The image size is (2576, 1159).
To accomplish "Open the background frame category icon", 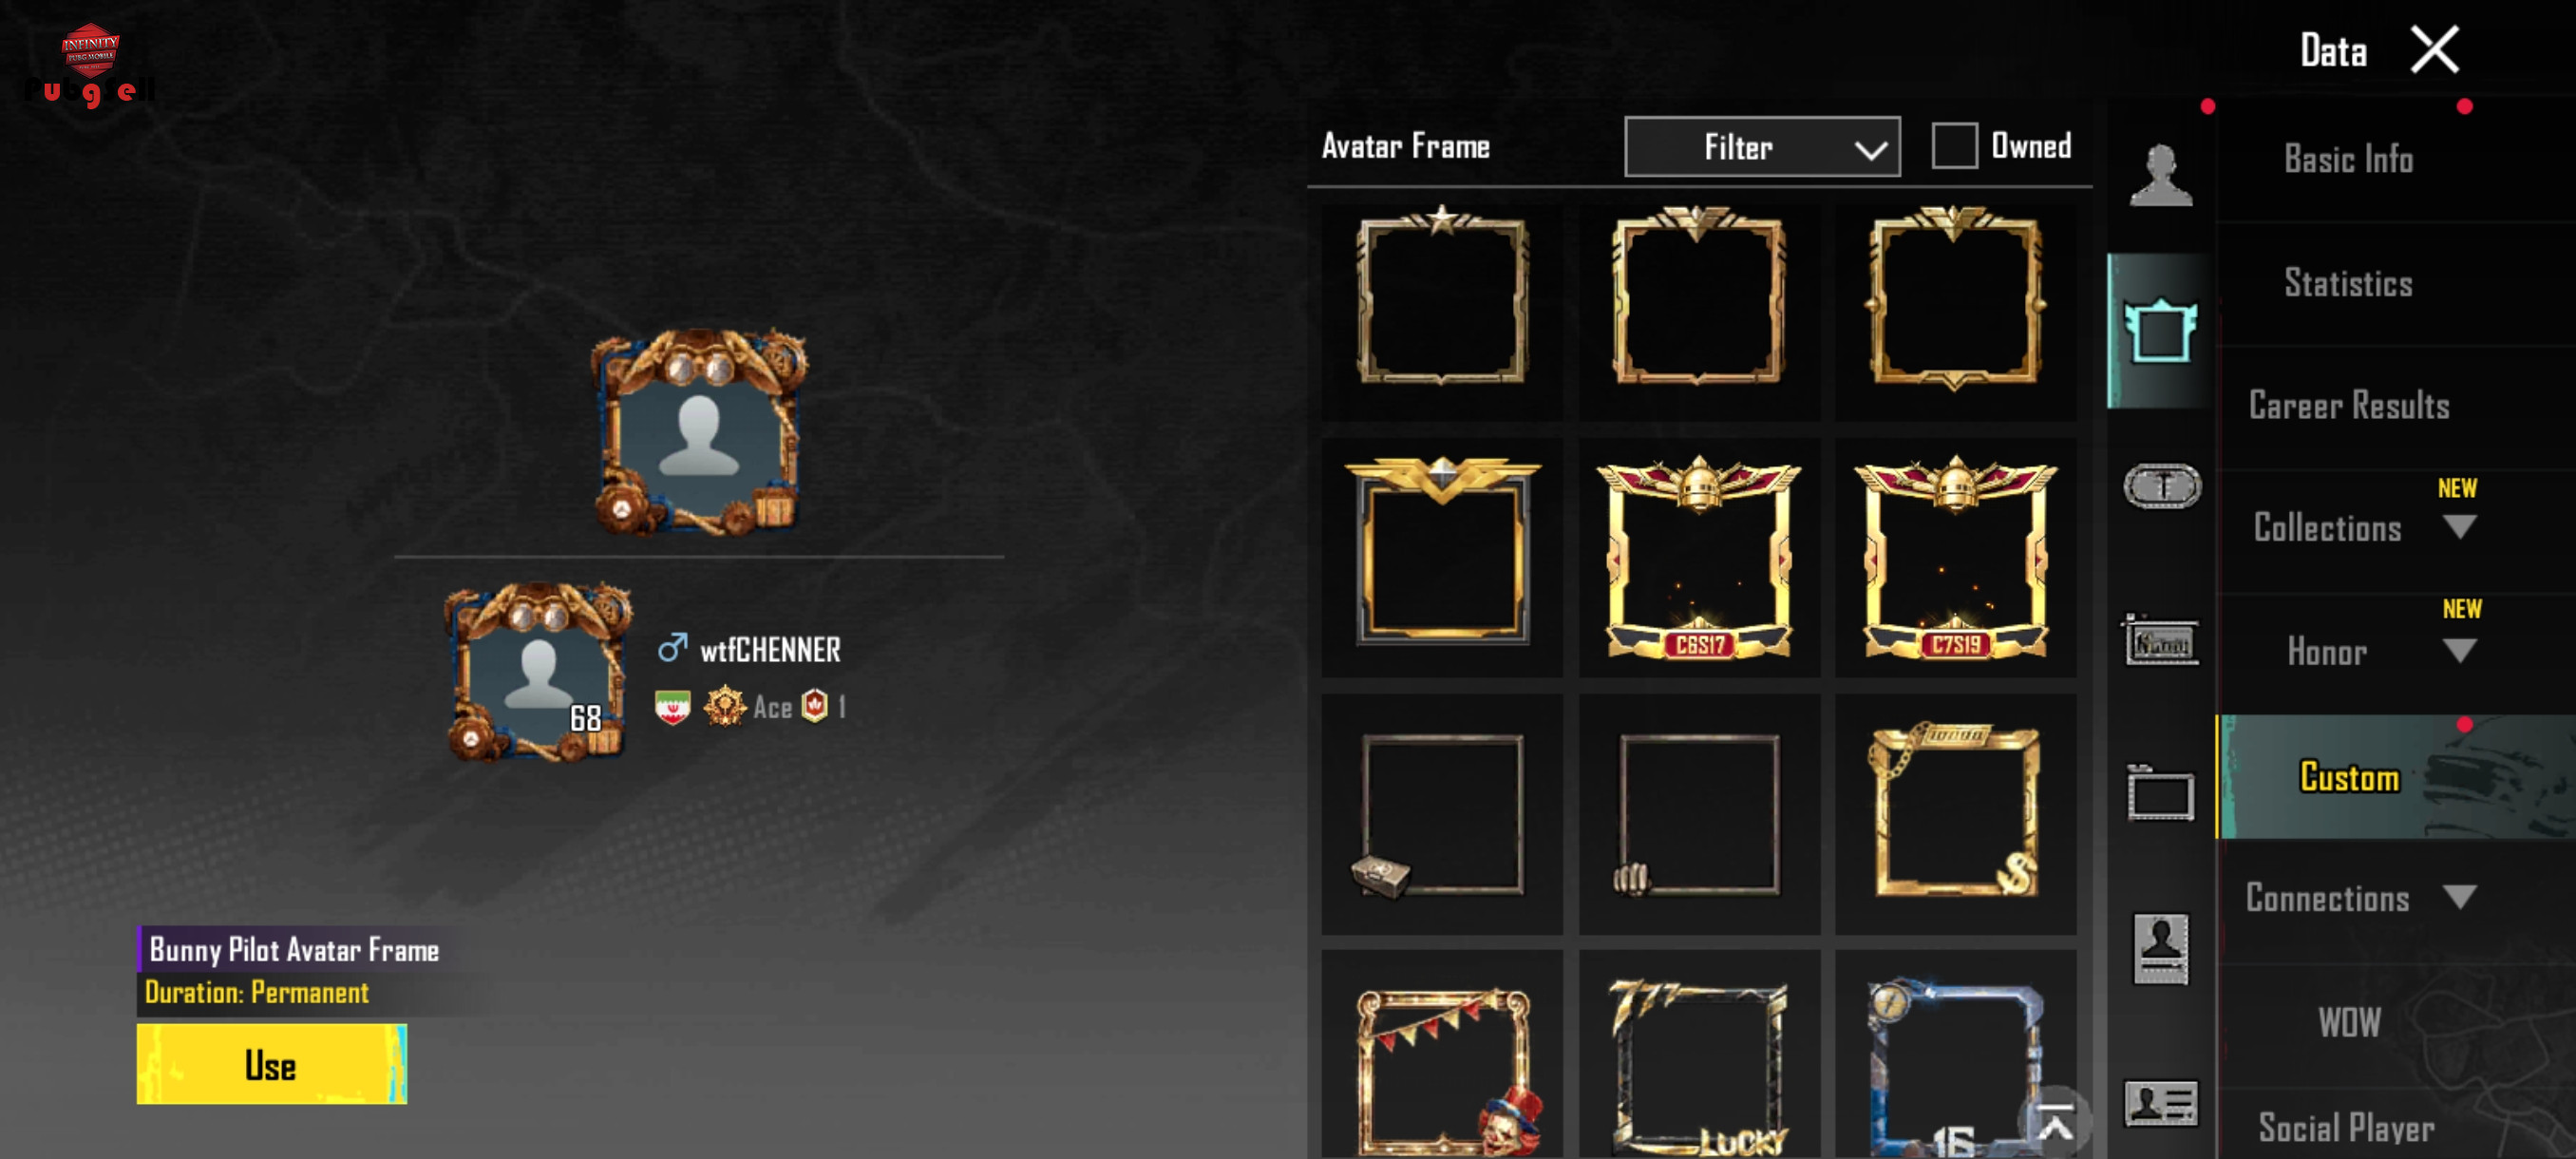I will tap(2160, 794).
